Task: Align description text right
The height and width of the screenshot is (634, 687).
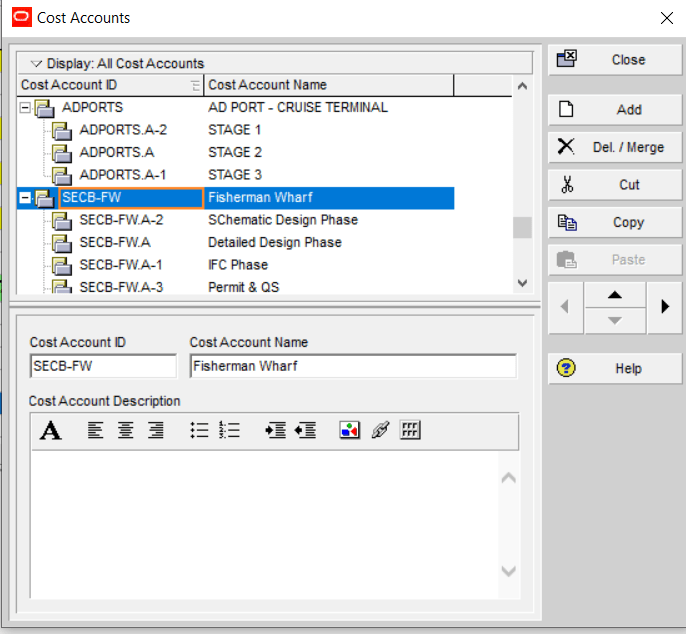Action: (x=156, y=430)
